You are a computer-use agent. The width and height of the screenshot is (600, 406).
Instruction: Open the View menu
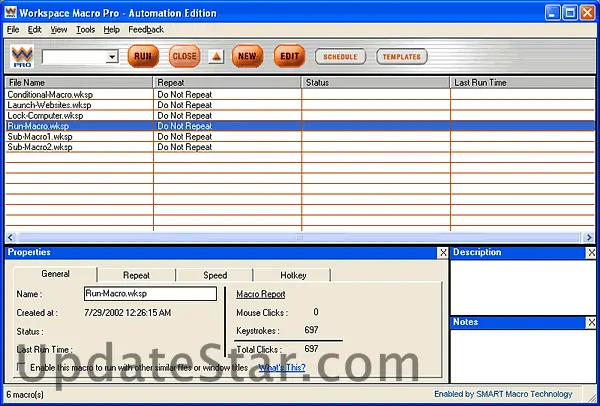[59, 30]
